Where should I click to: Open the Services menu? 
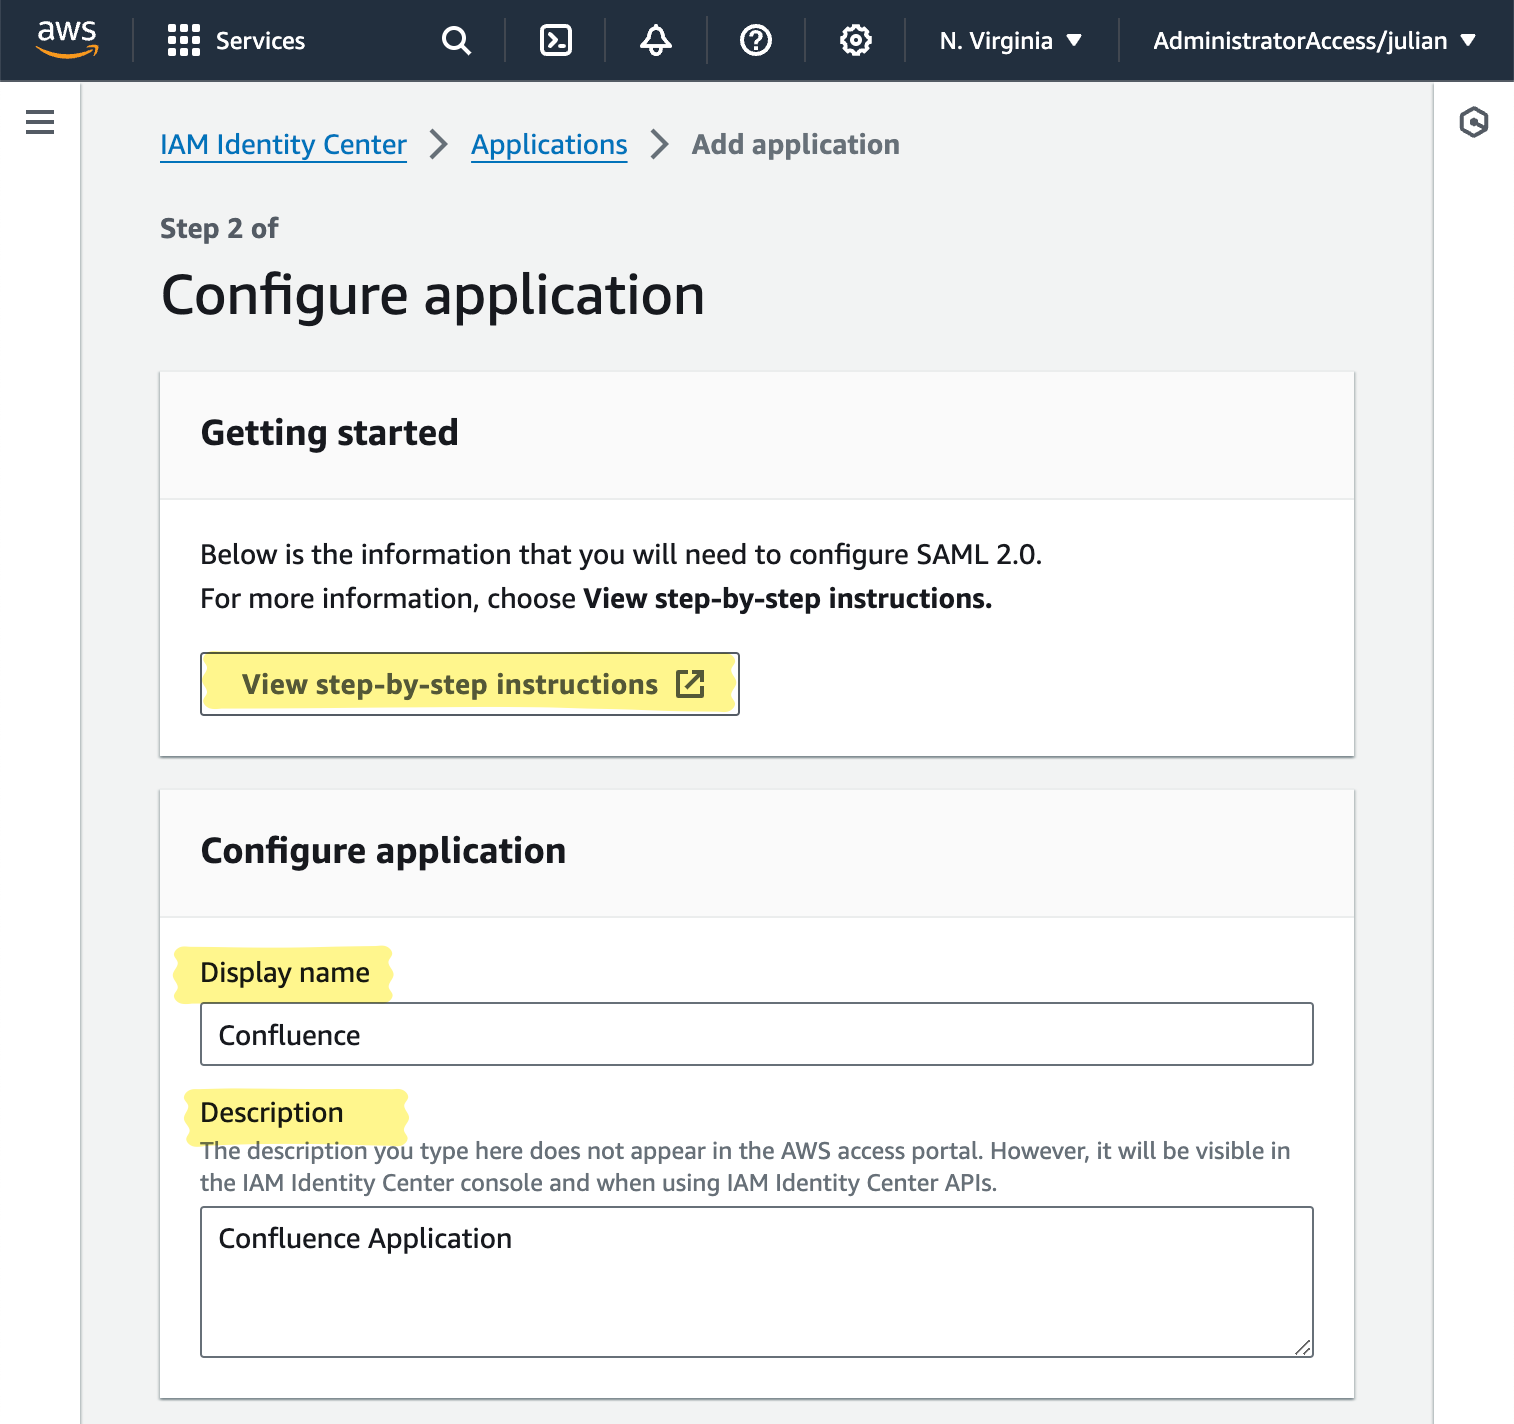tap(260, 41)
